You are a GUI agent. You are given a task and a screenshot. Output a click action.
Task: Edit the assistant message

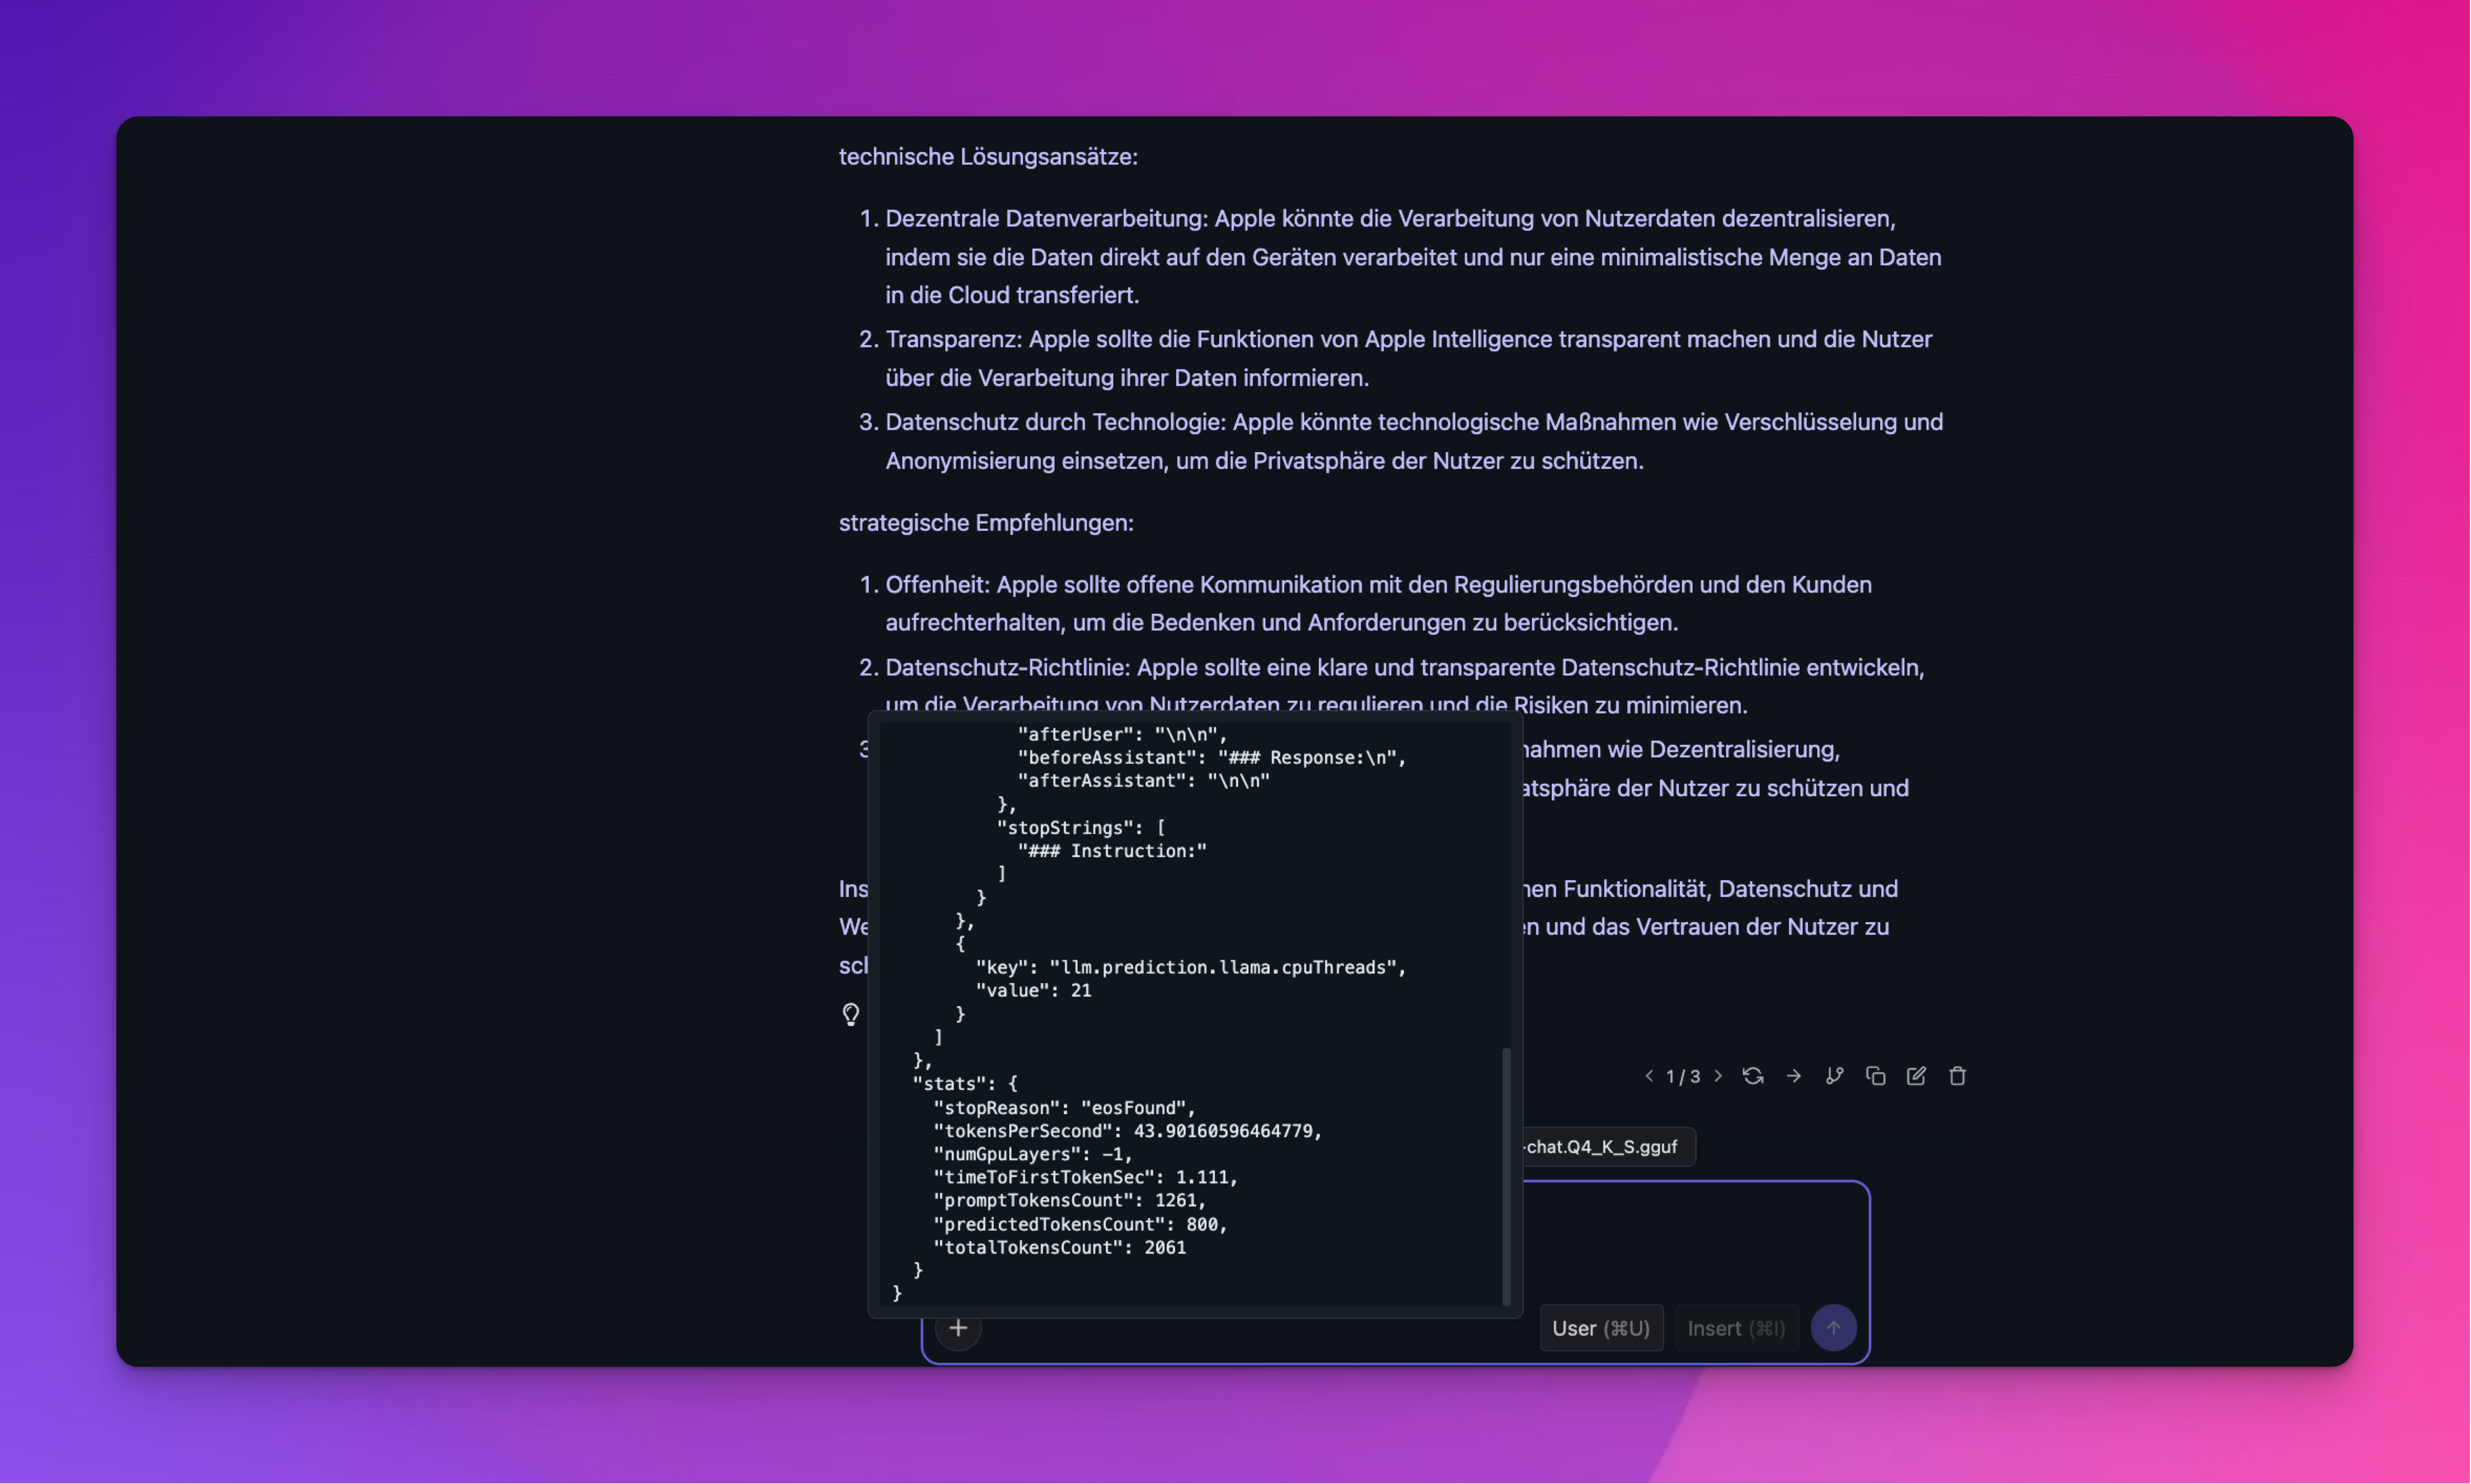(1917, 1076)
